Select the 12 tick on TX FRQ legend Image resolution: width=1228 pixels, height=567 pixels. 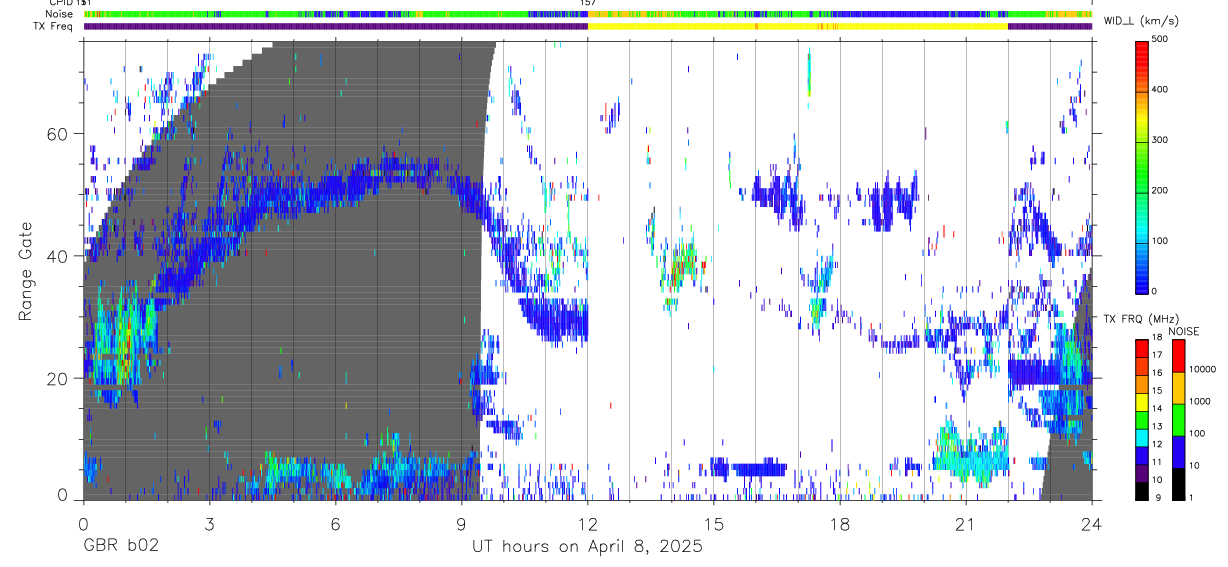(x=1158, y=444)
